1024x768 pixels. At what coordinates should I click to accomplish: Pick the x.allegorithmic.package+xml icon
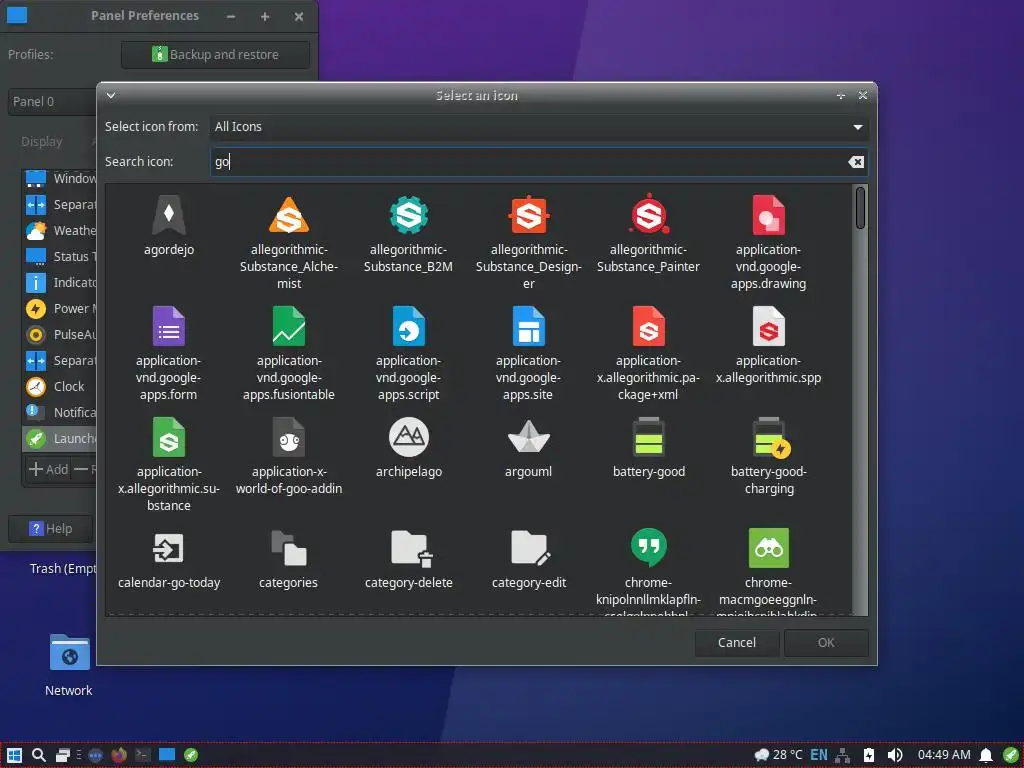(648, 353)
